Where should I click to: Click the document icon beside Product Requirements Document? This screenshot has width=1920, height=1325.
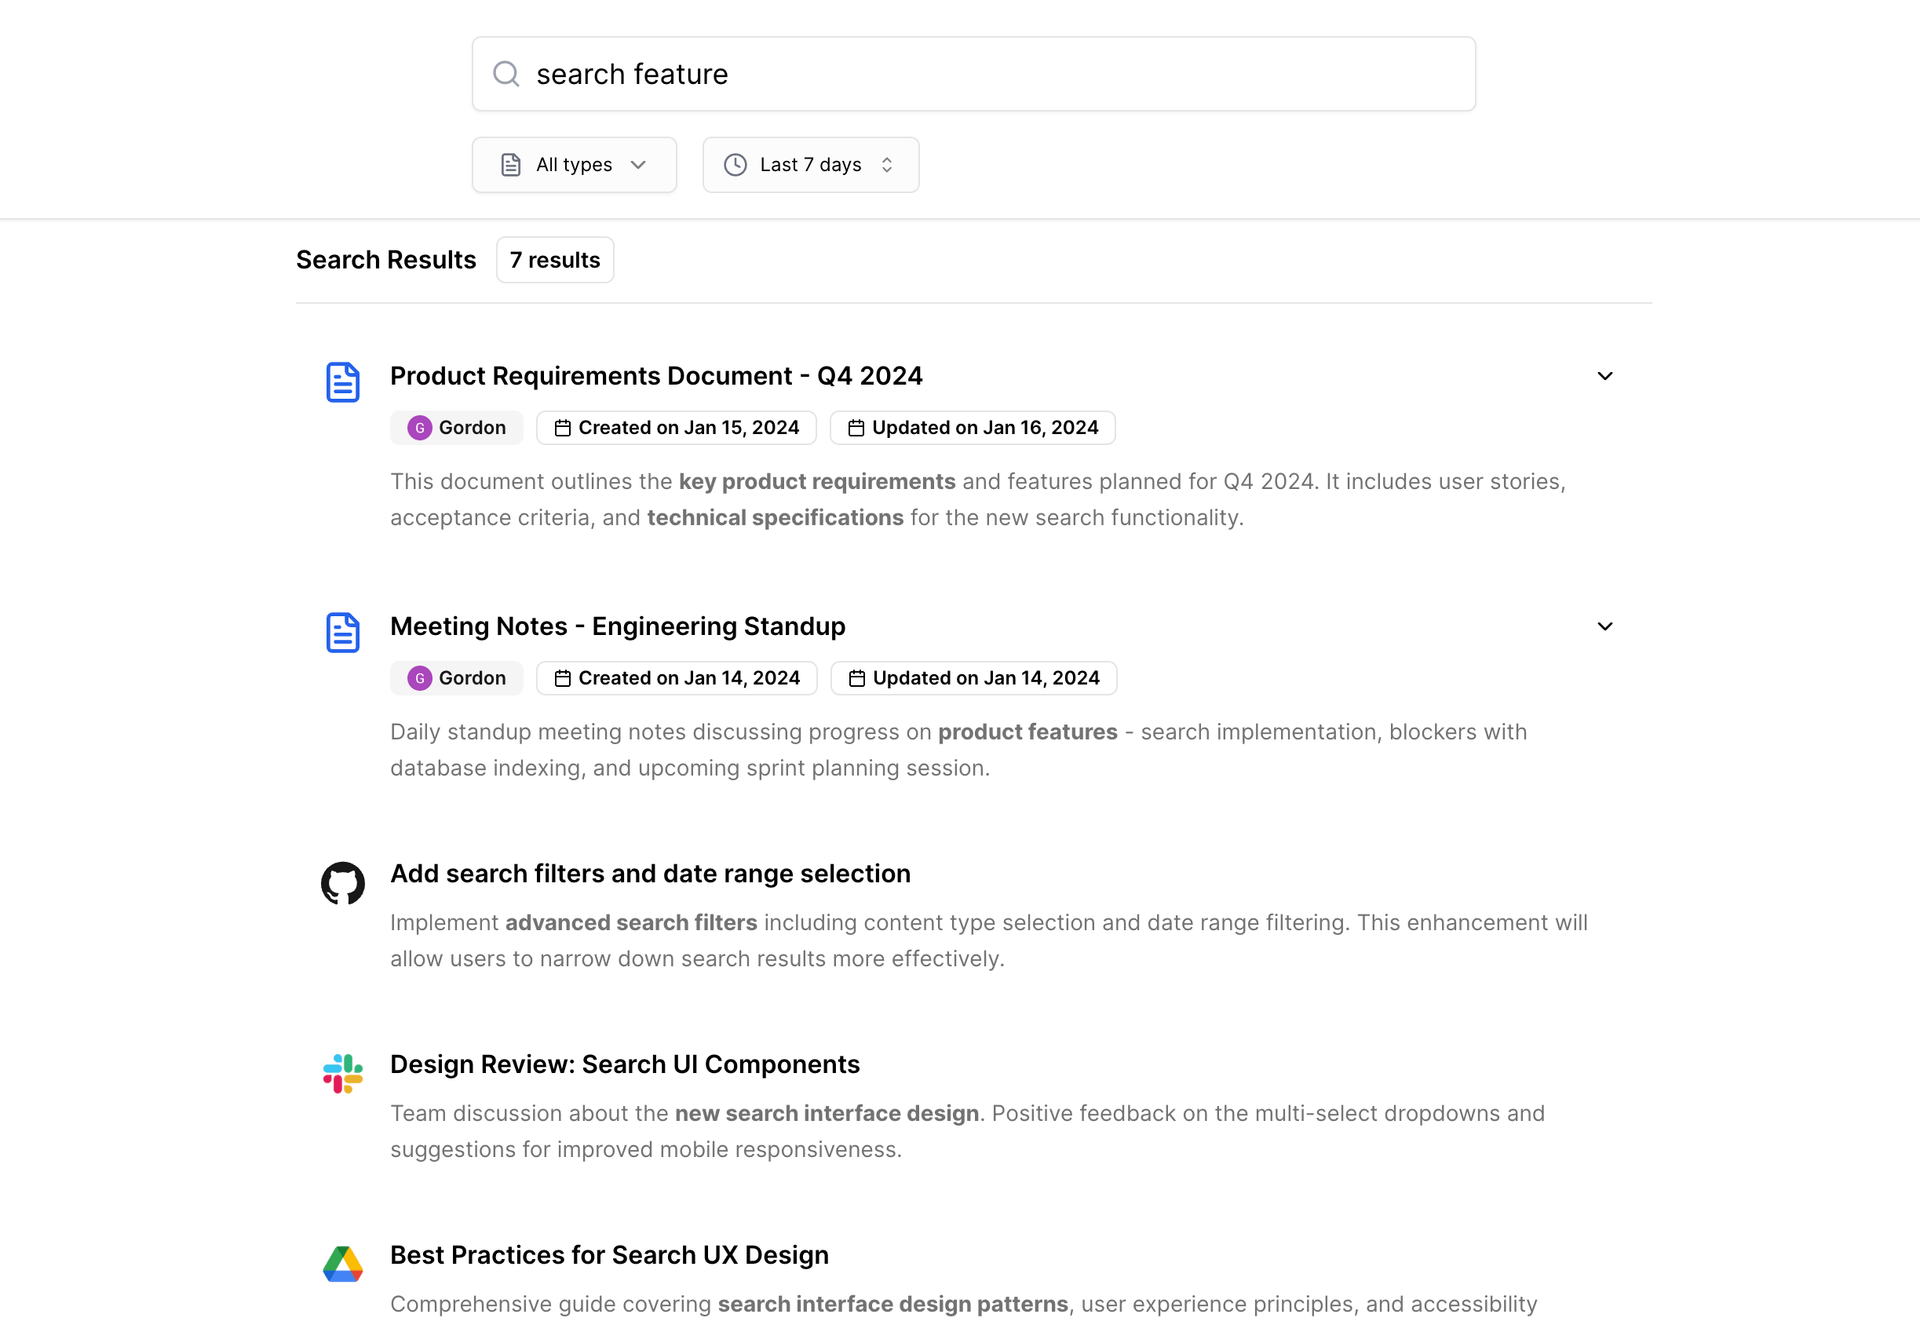(343, 382)
